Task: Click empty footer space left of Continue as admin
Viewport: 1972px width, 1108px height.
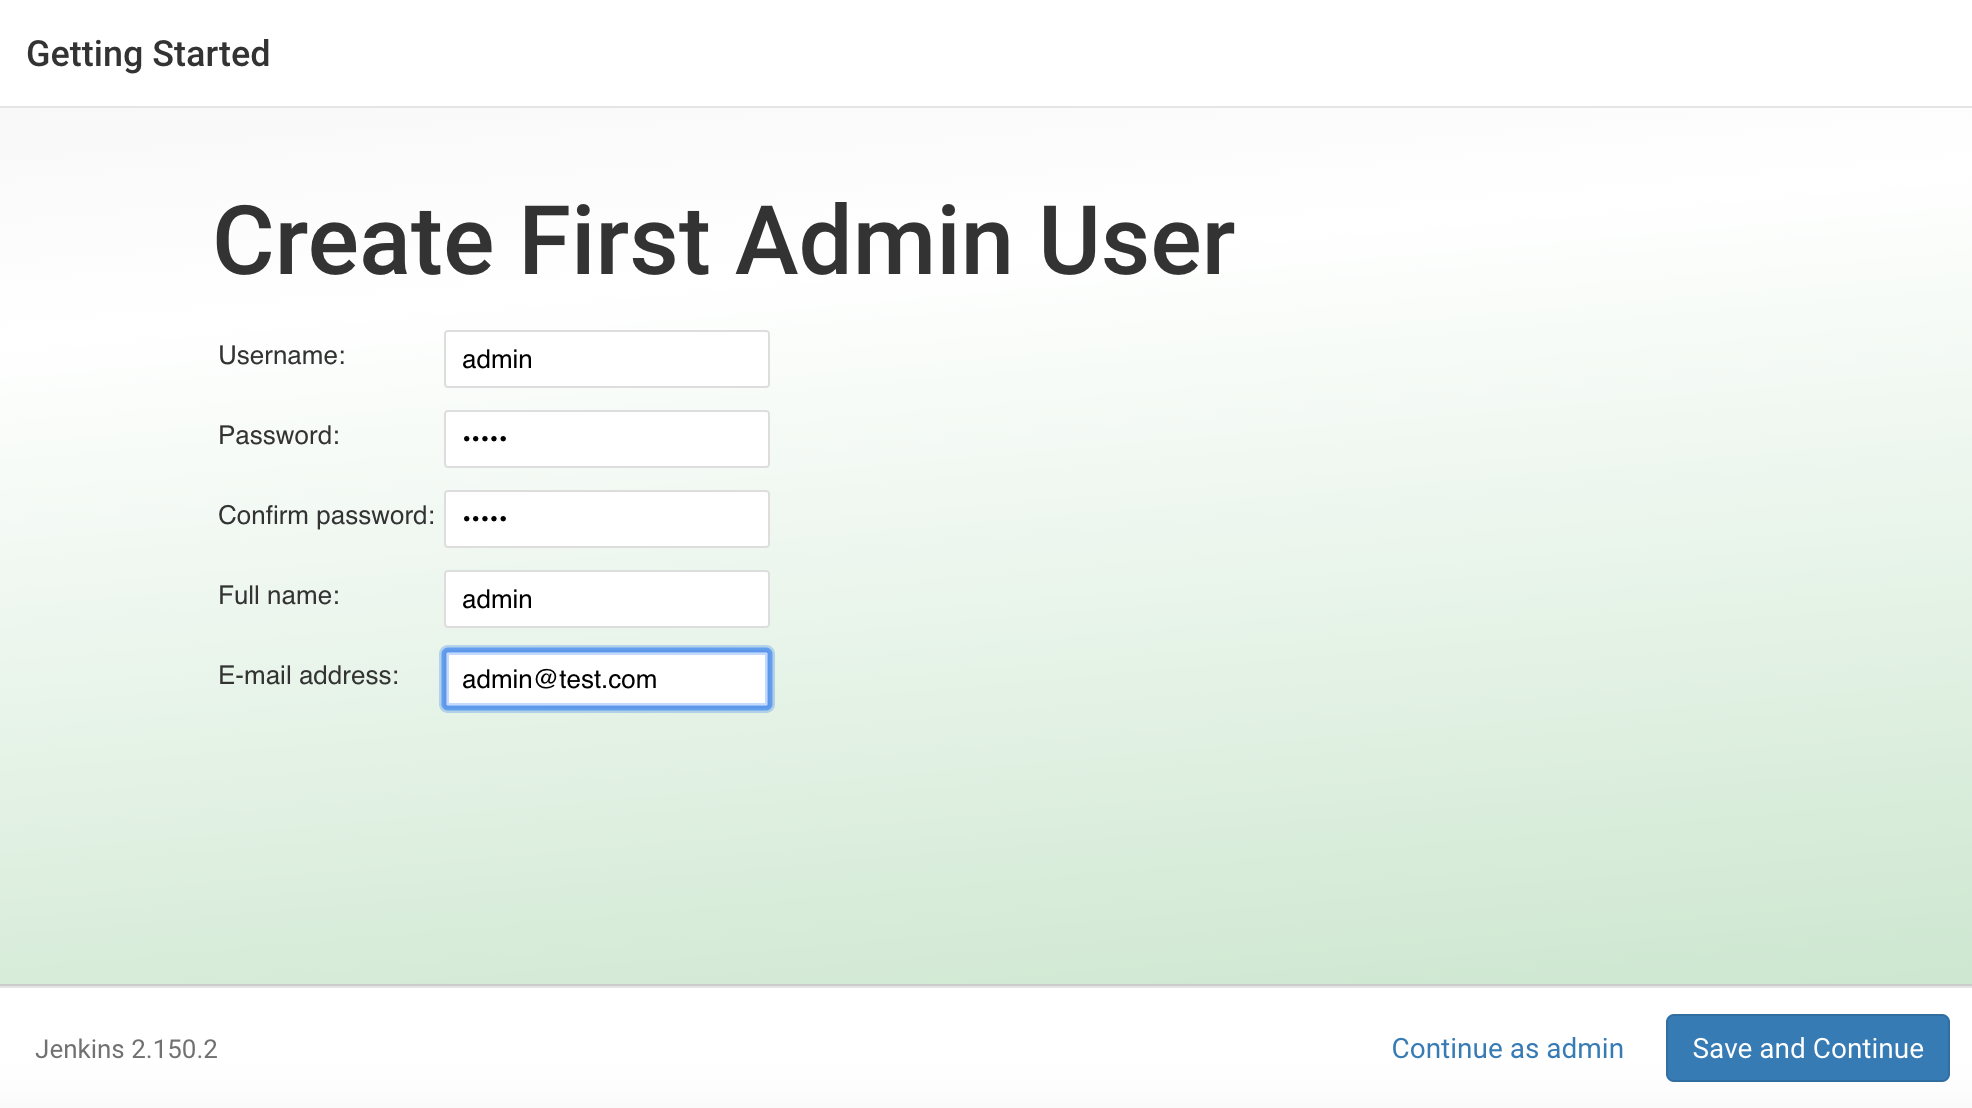Action: (x=800, y=1048)
